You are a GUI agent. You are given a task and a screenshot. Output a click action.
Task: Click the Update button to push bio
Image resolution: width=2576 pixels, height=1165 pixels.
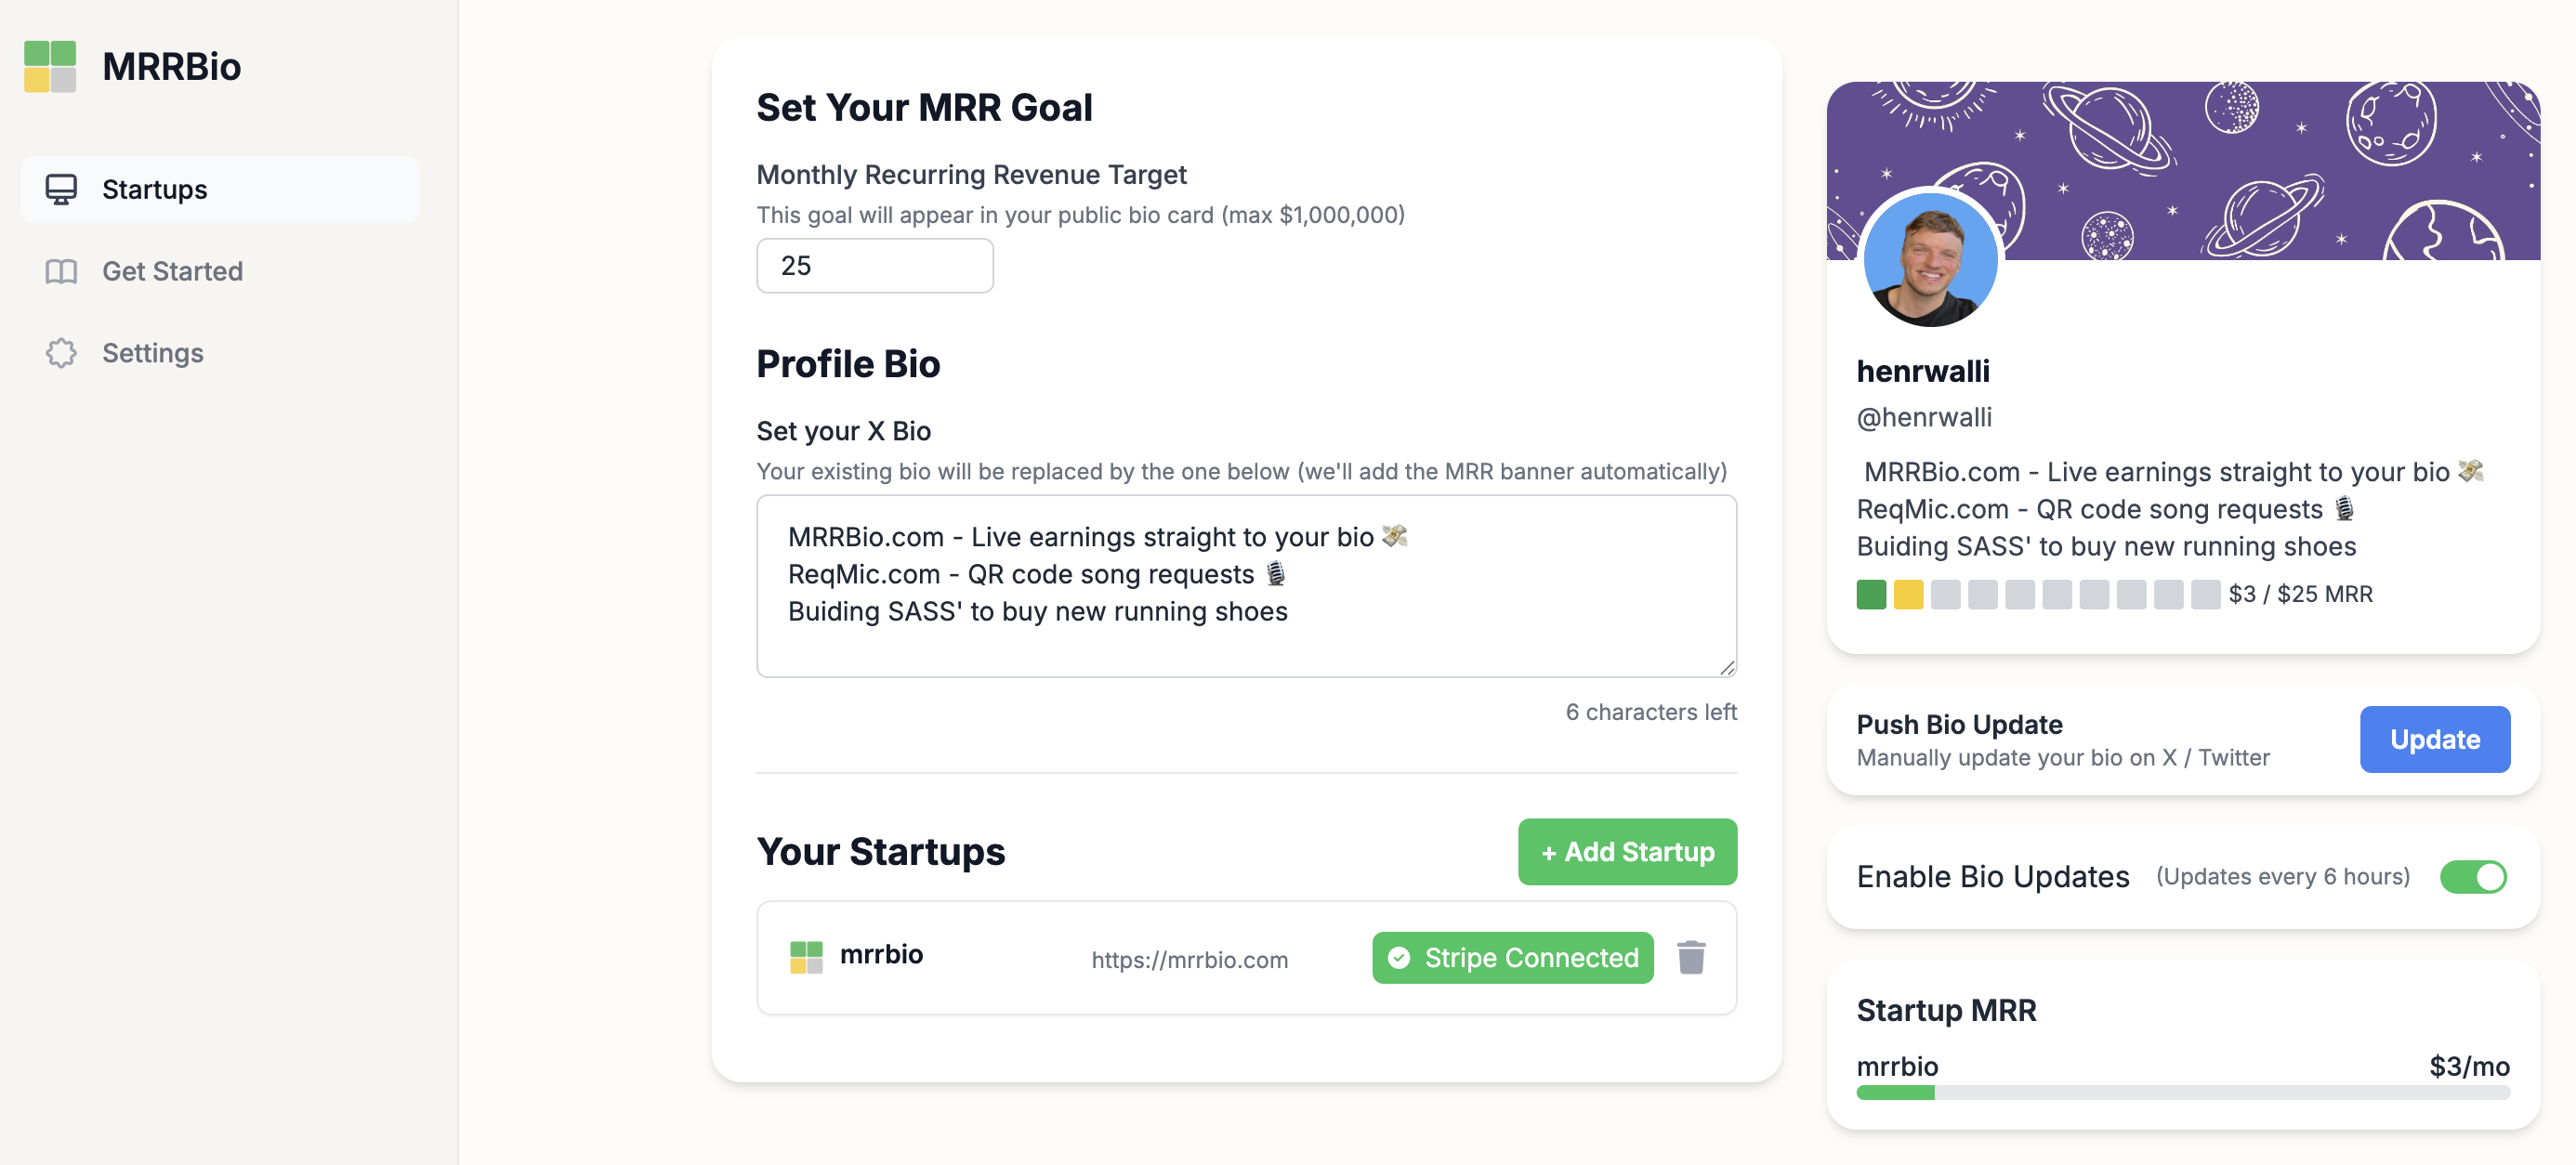pos(2435,739)
